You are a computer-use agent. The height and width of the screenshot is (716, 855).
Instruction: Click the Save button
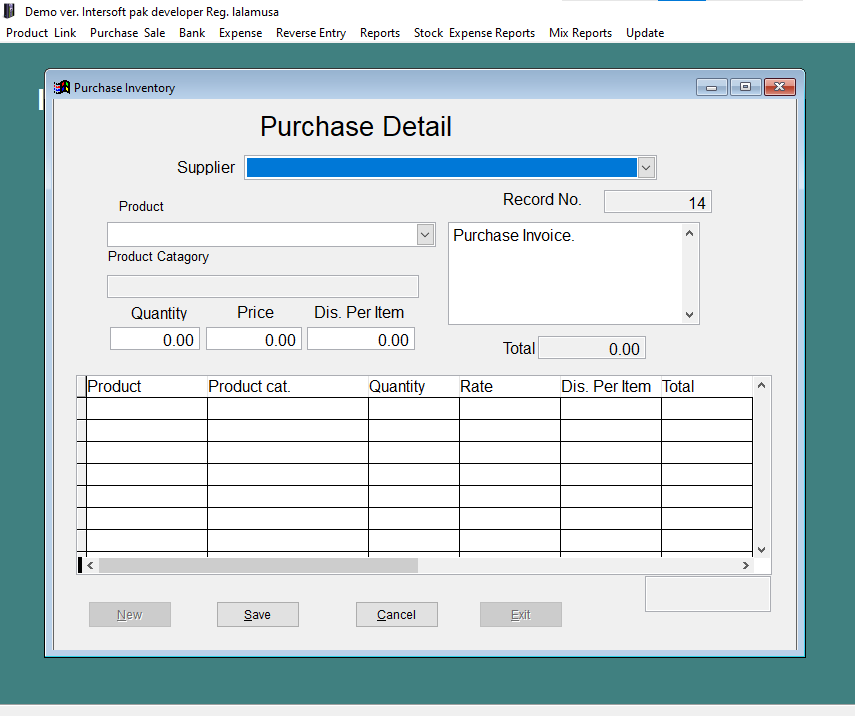257,614
